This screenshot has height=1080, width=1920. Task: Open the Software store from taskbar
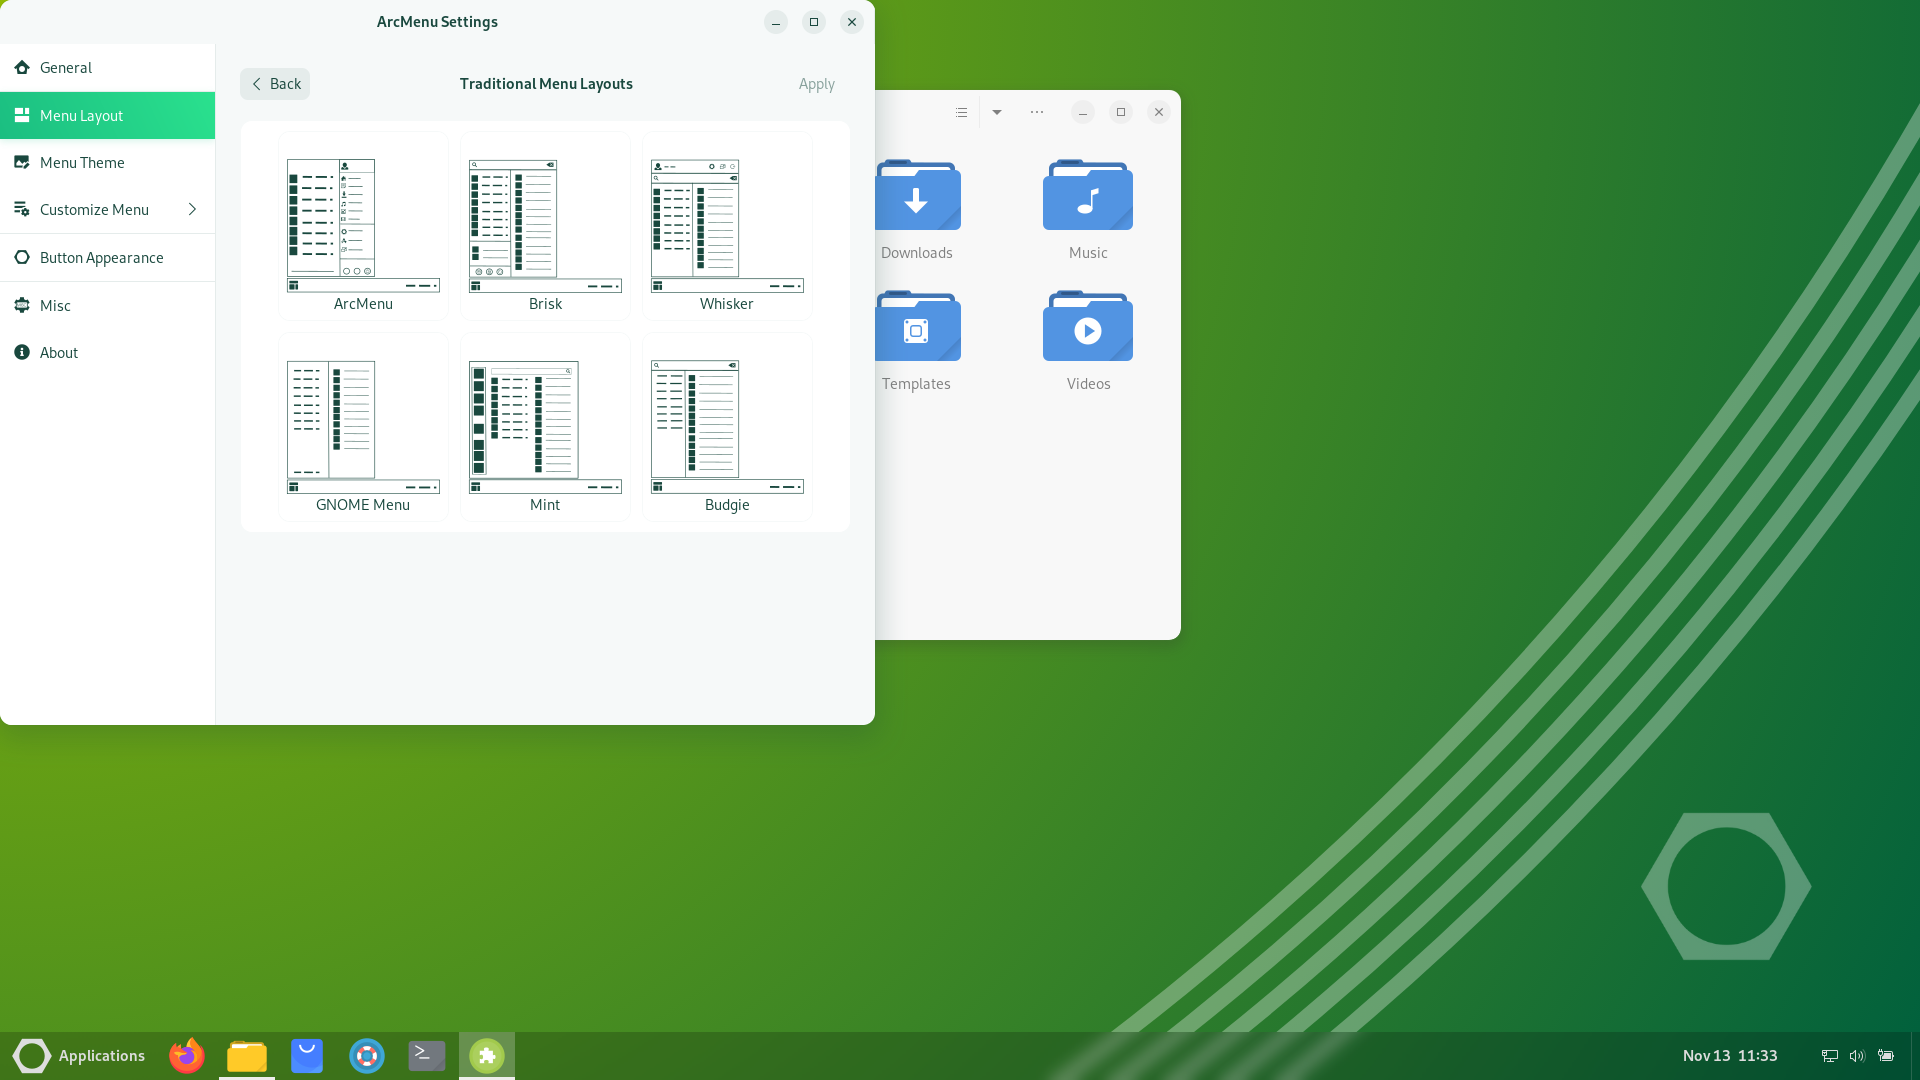[x=307, y=1056]
